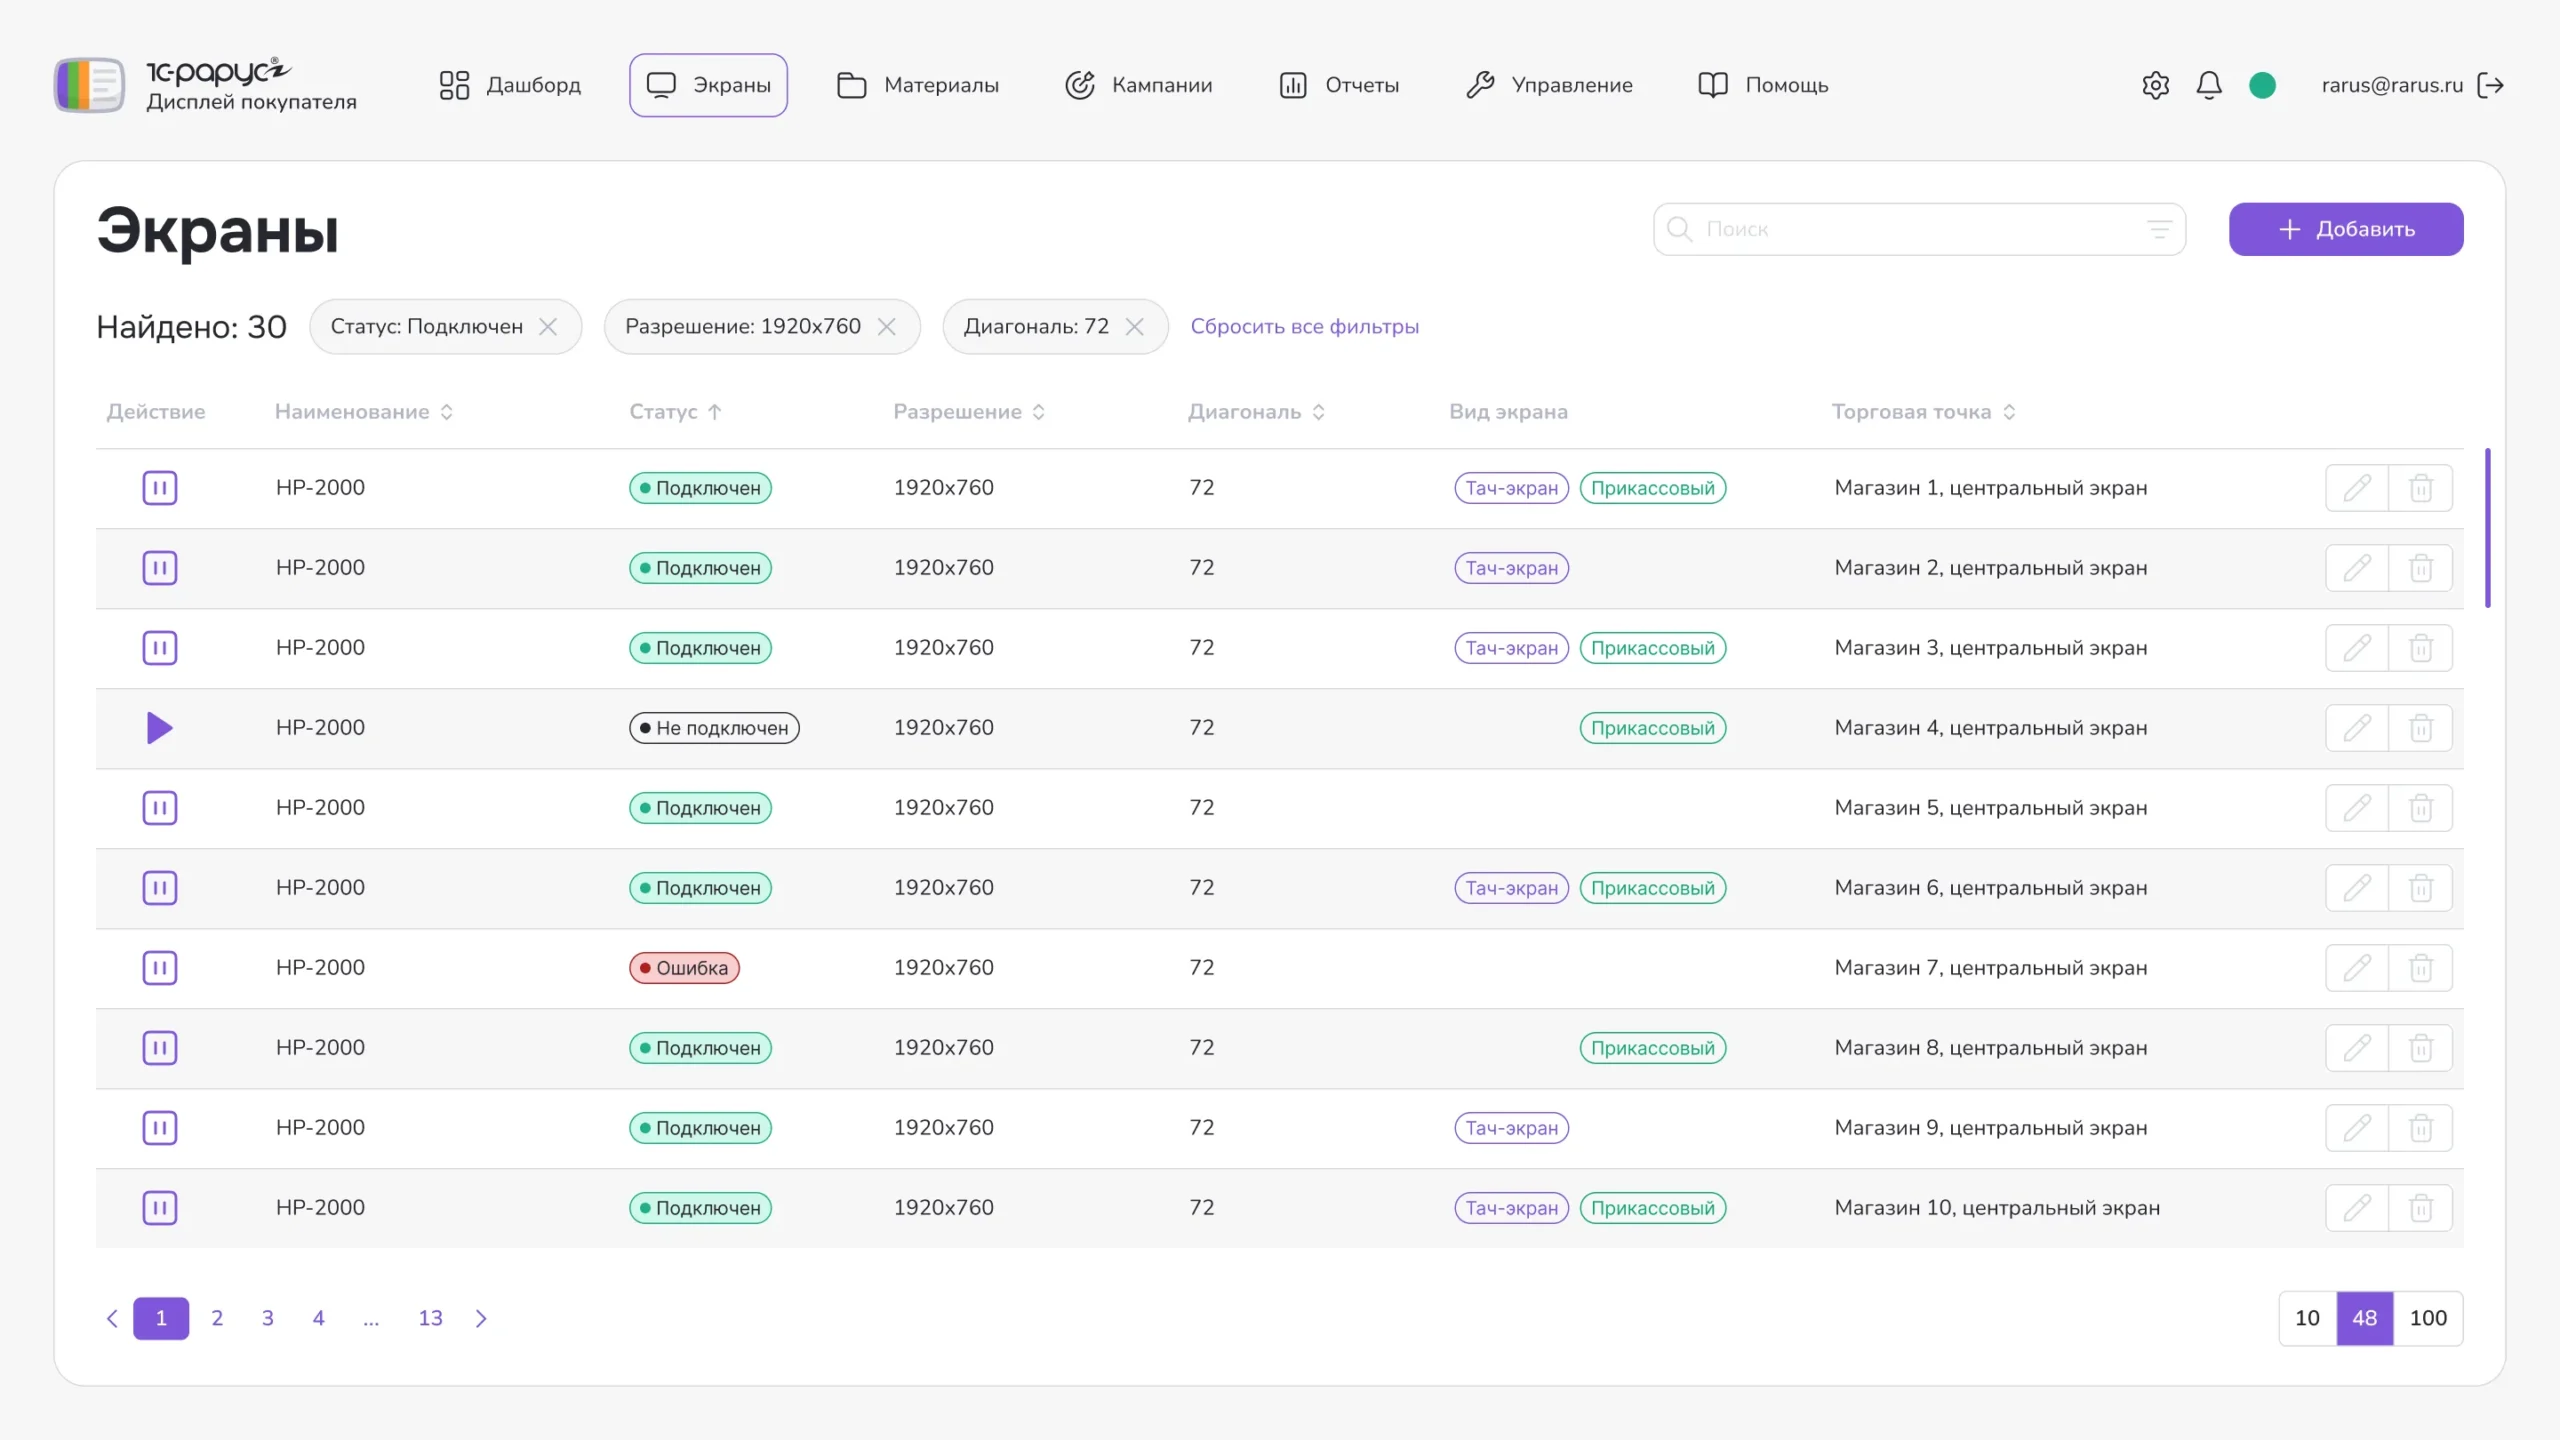This screenshot has width=2560, height=1440.
Task: Delete the Магазин 10 screen row
Action: [2420, 1208]
